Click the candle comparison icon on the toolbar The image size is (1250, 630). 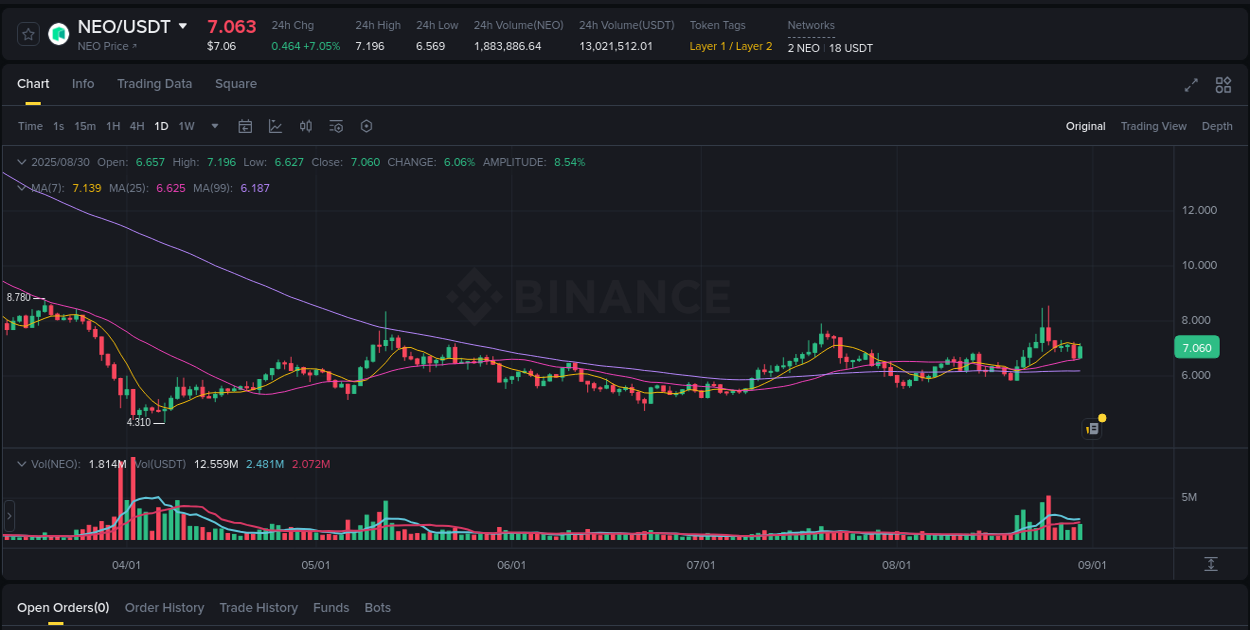306,126
